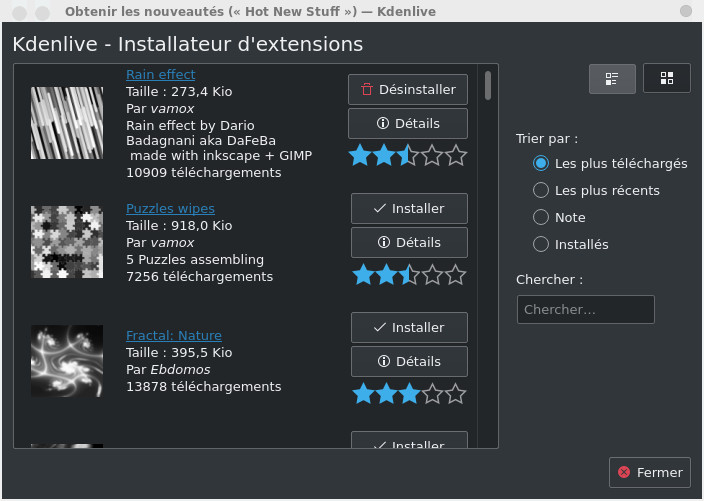Click the Rain effect preview thumbnail

pyautogui.click(x=67, y=123)
